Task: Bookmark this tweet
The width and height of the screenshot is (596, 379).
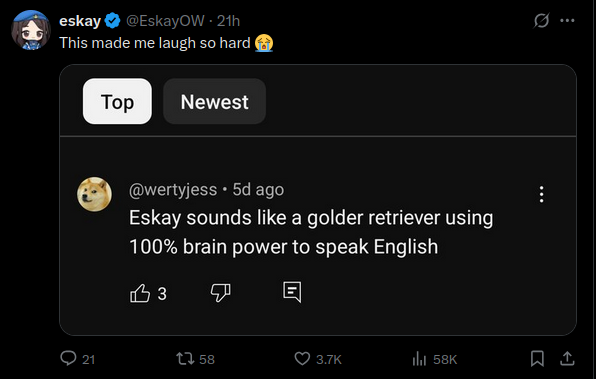Action: coord(537,358)
